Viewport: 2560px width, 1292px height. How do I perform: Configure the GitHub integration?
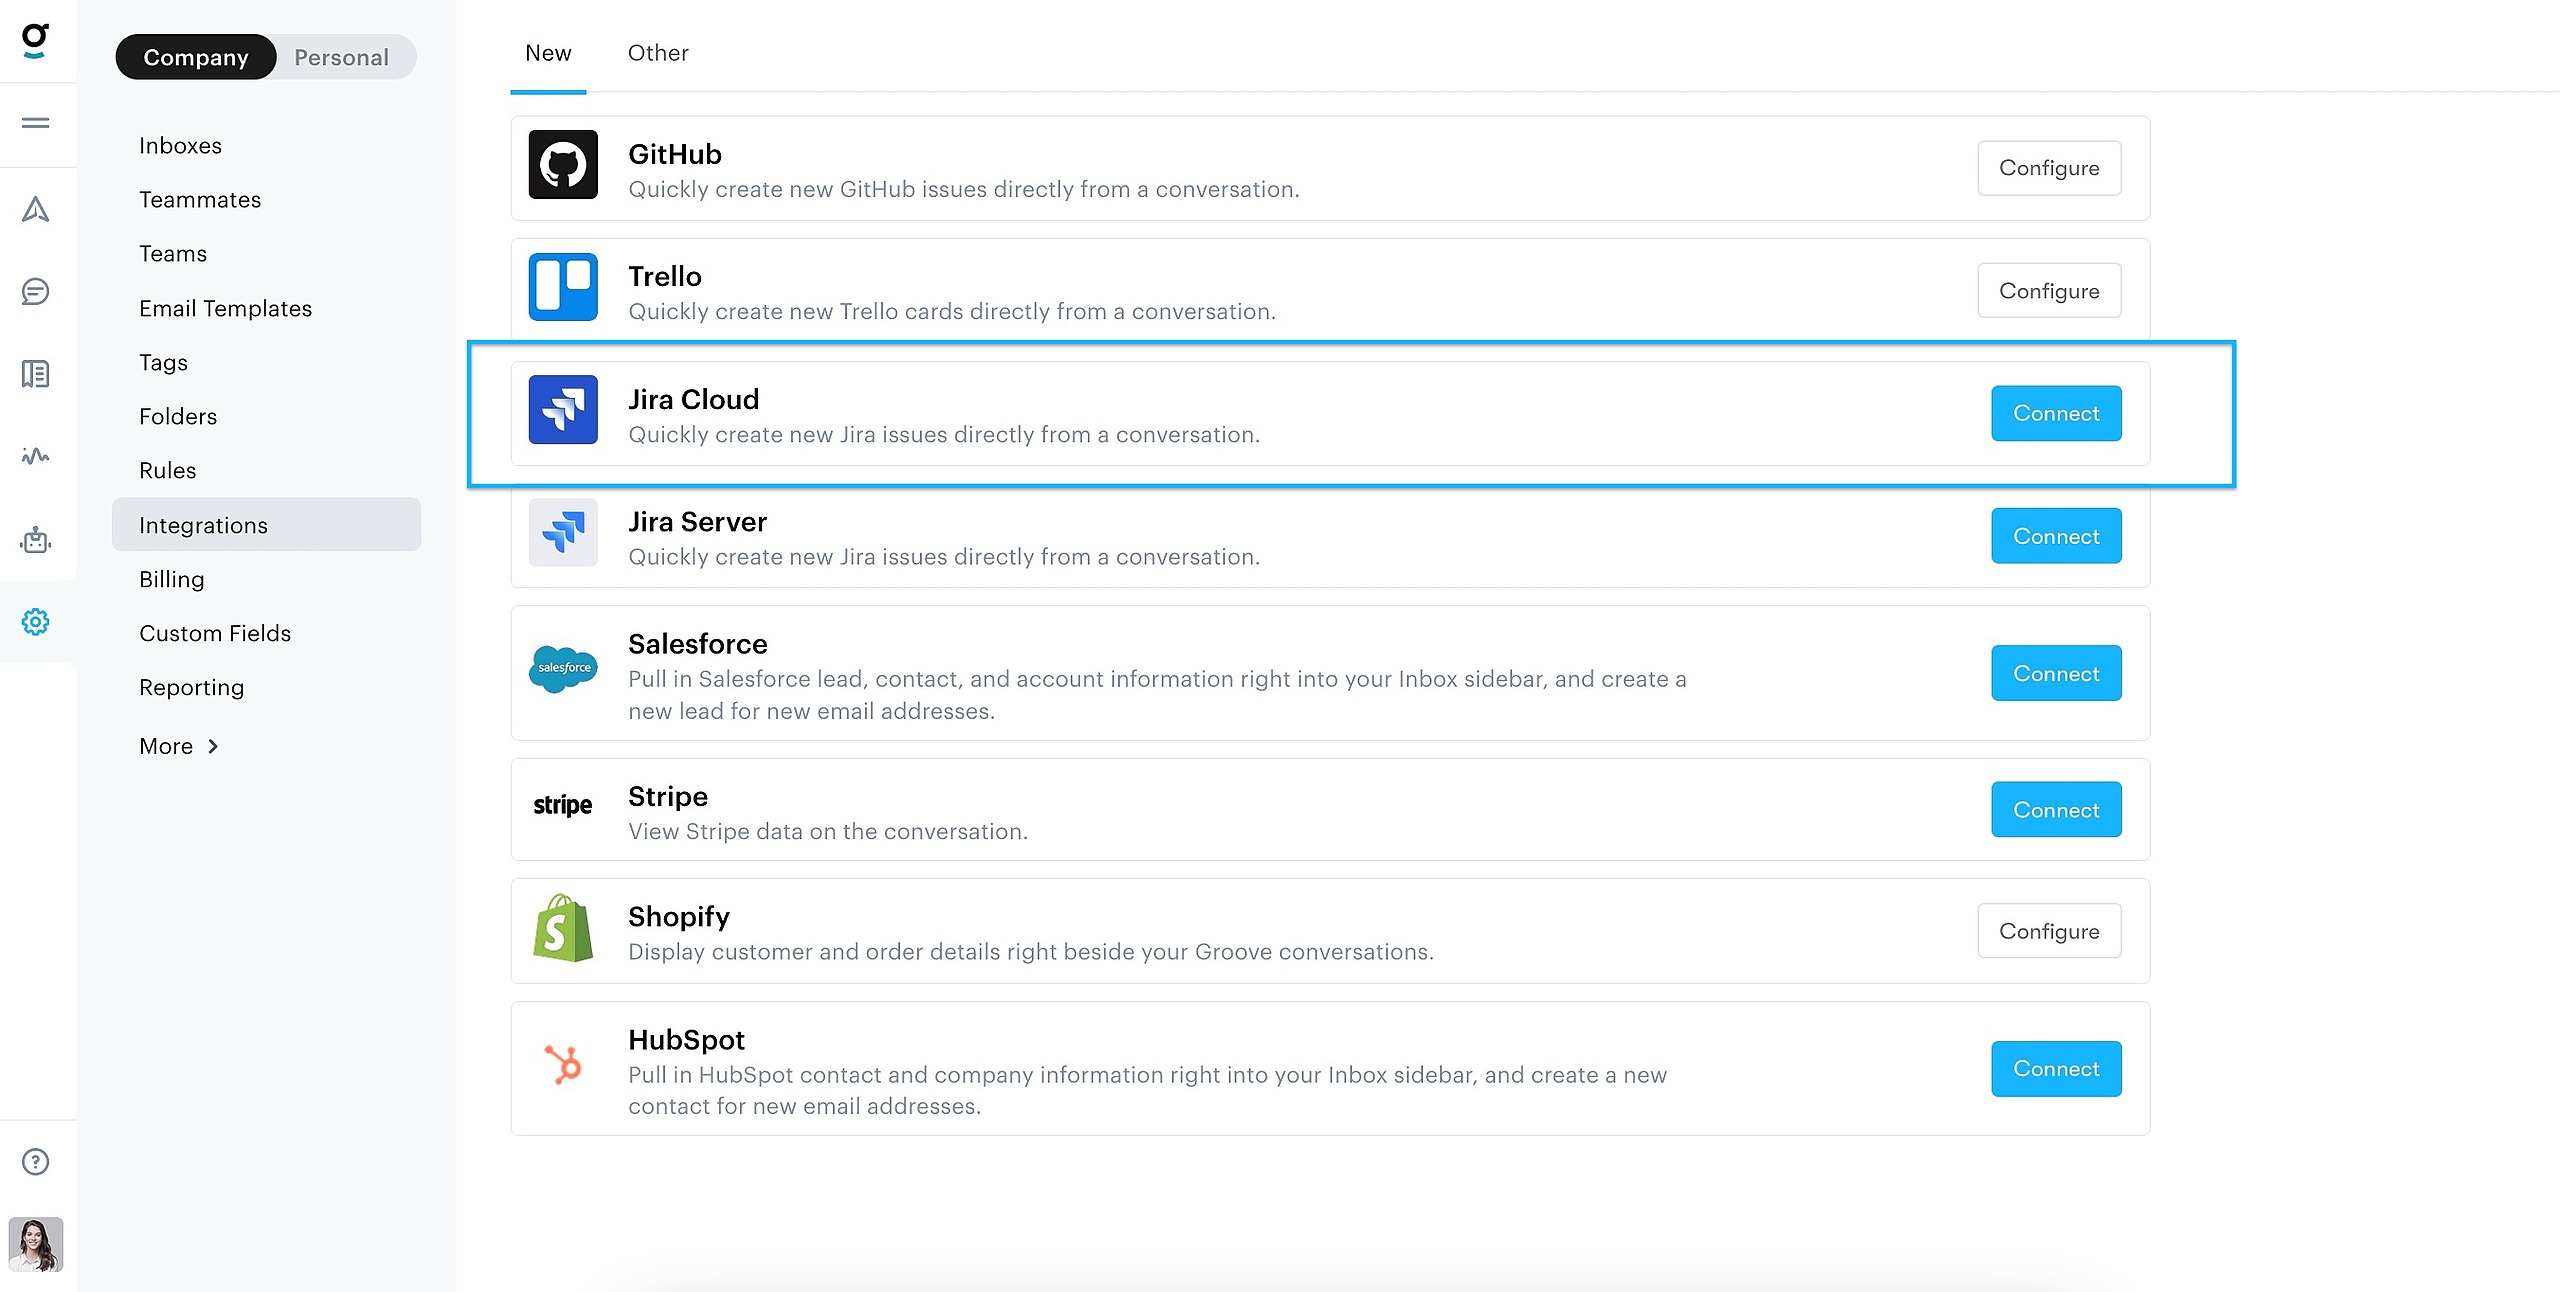pyautogui.click(x=2049, y=168)
